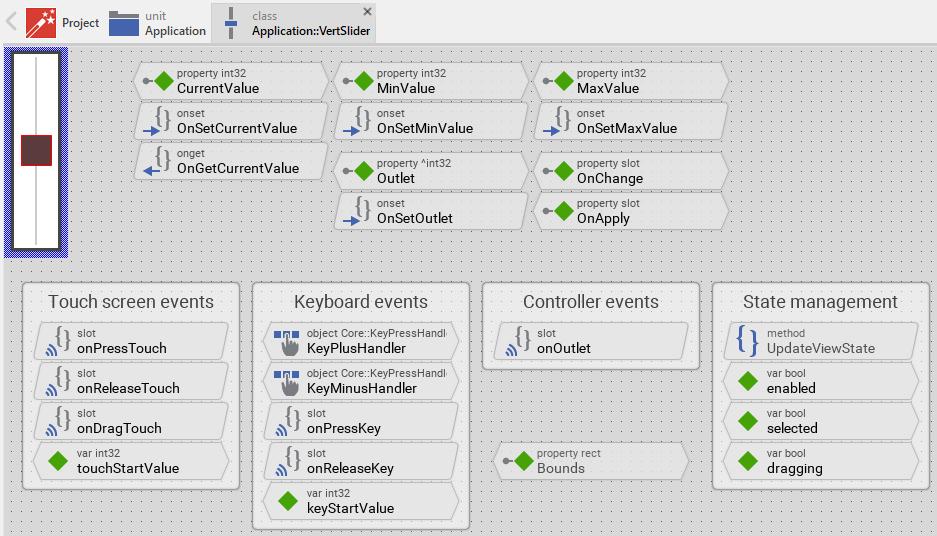Image resolution: width=937 pixels, height=536 pixels.
Task: Close the Application::VertSlider class tab
Action: click(367, 11)
